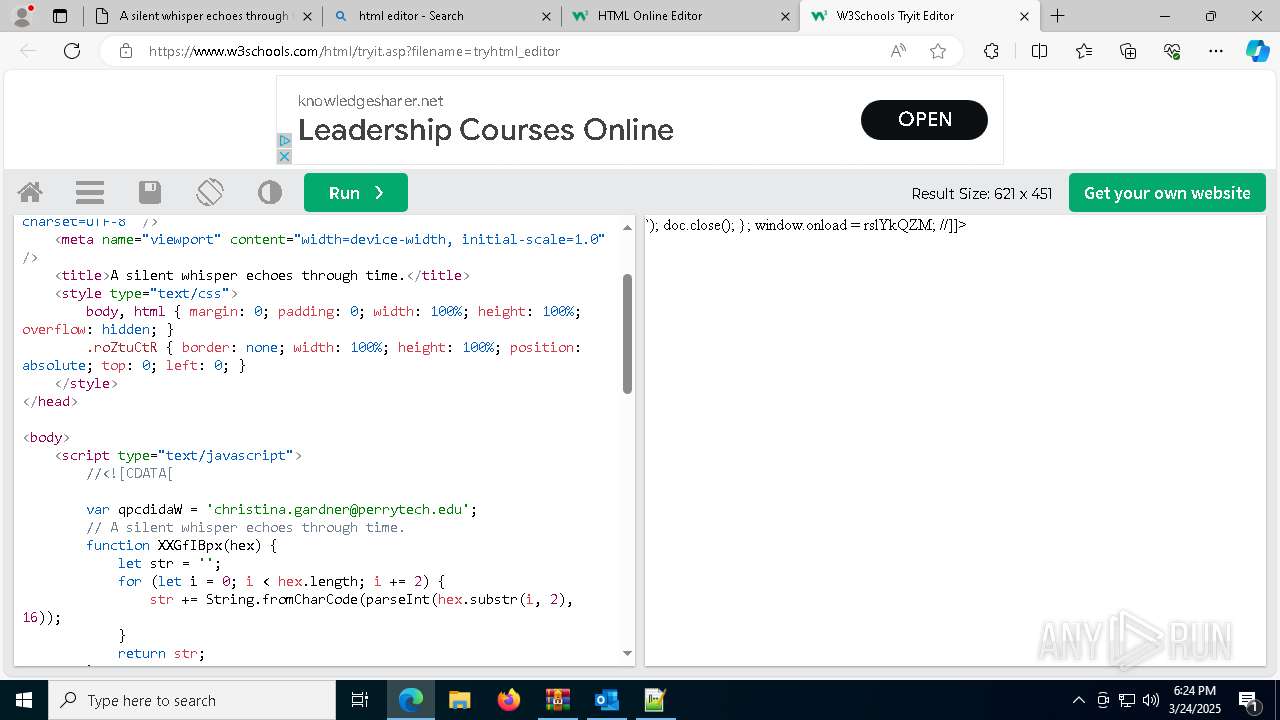The height and width of the screenshot is (720, 1280).
Task: Click the result pane output text
Action: (806, 225)
